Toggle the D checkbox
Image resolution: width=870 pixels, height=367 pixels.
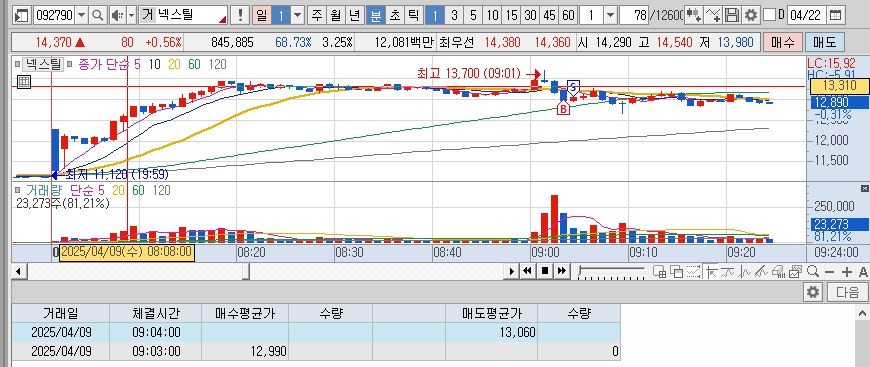coord(769,15)
